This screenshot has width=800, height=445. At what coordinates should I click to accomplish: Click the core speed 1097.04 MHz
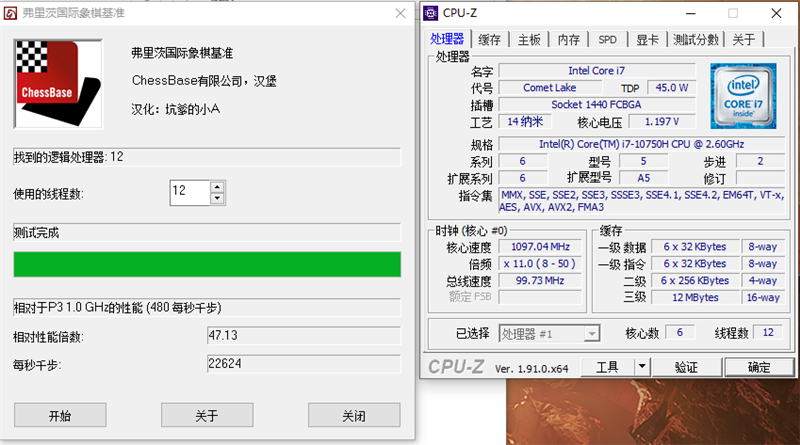click(x=540, y=246)
